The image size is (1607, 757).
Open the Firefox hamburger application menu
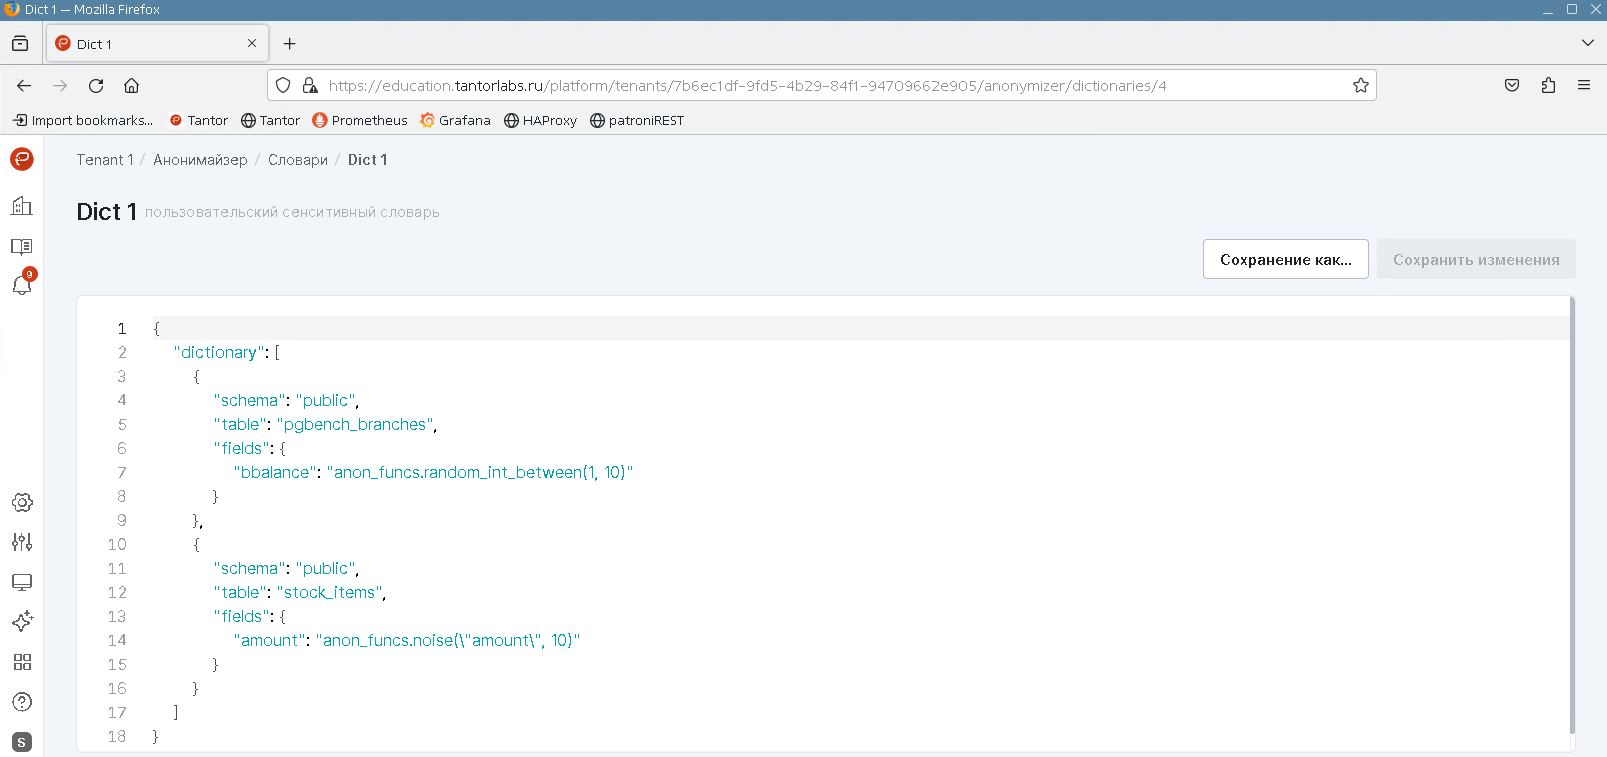tap(1584, 85)
